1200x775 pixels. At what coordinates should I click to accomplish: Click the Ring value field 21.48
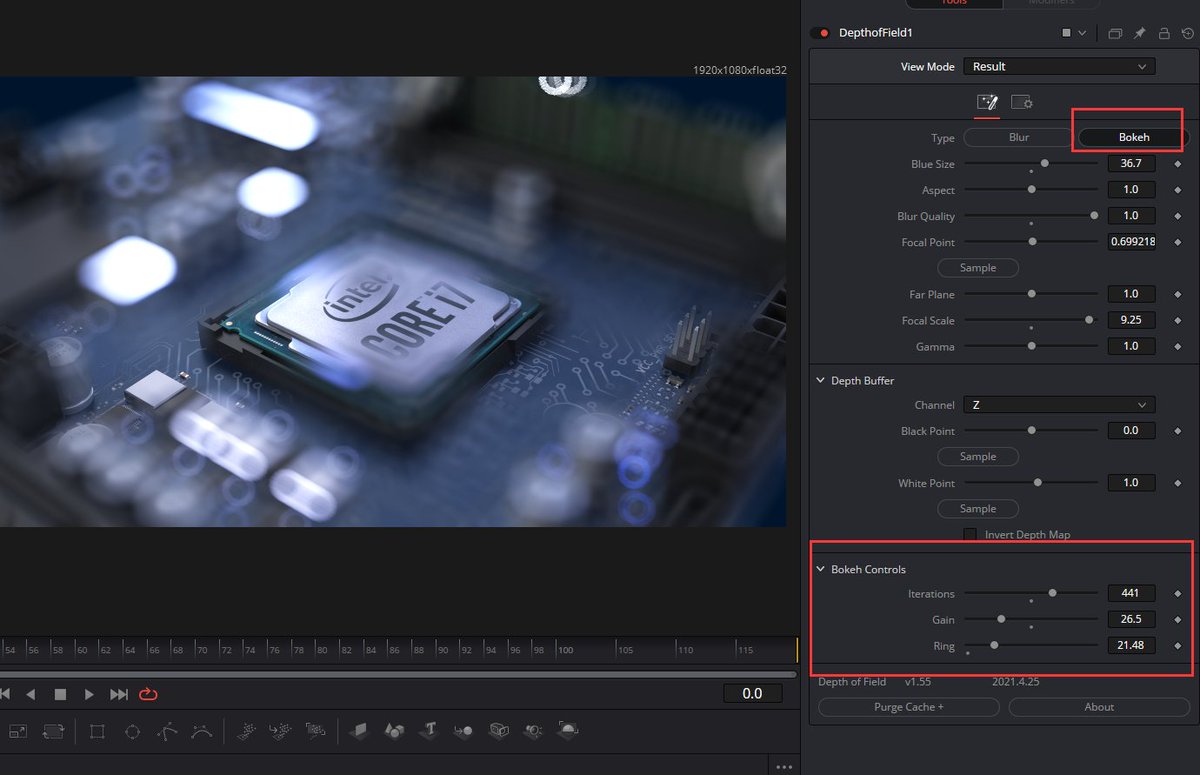click(1131, 646)
